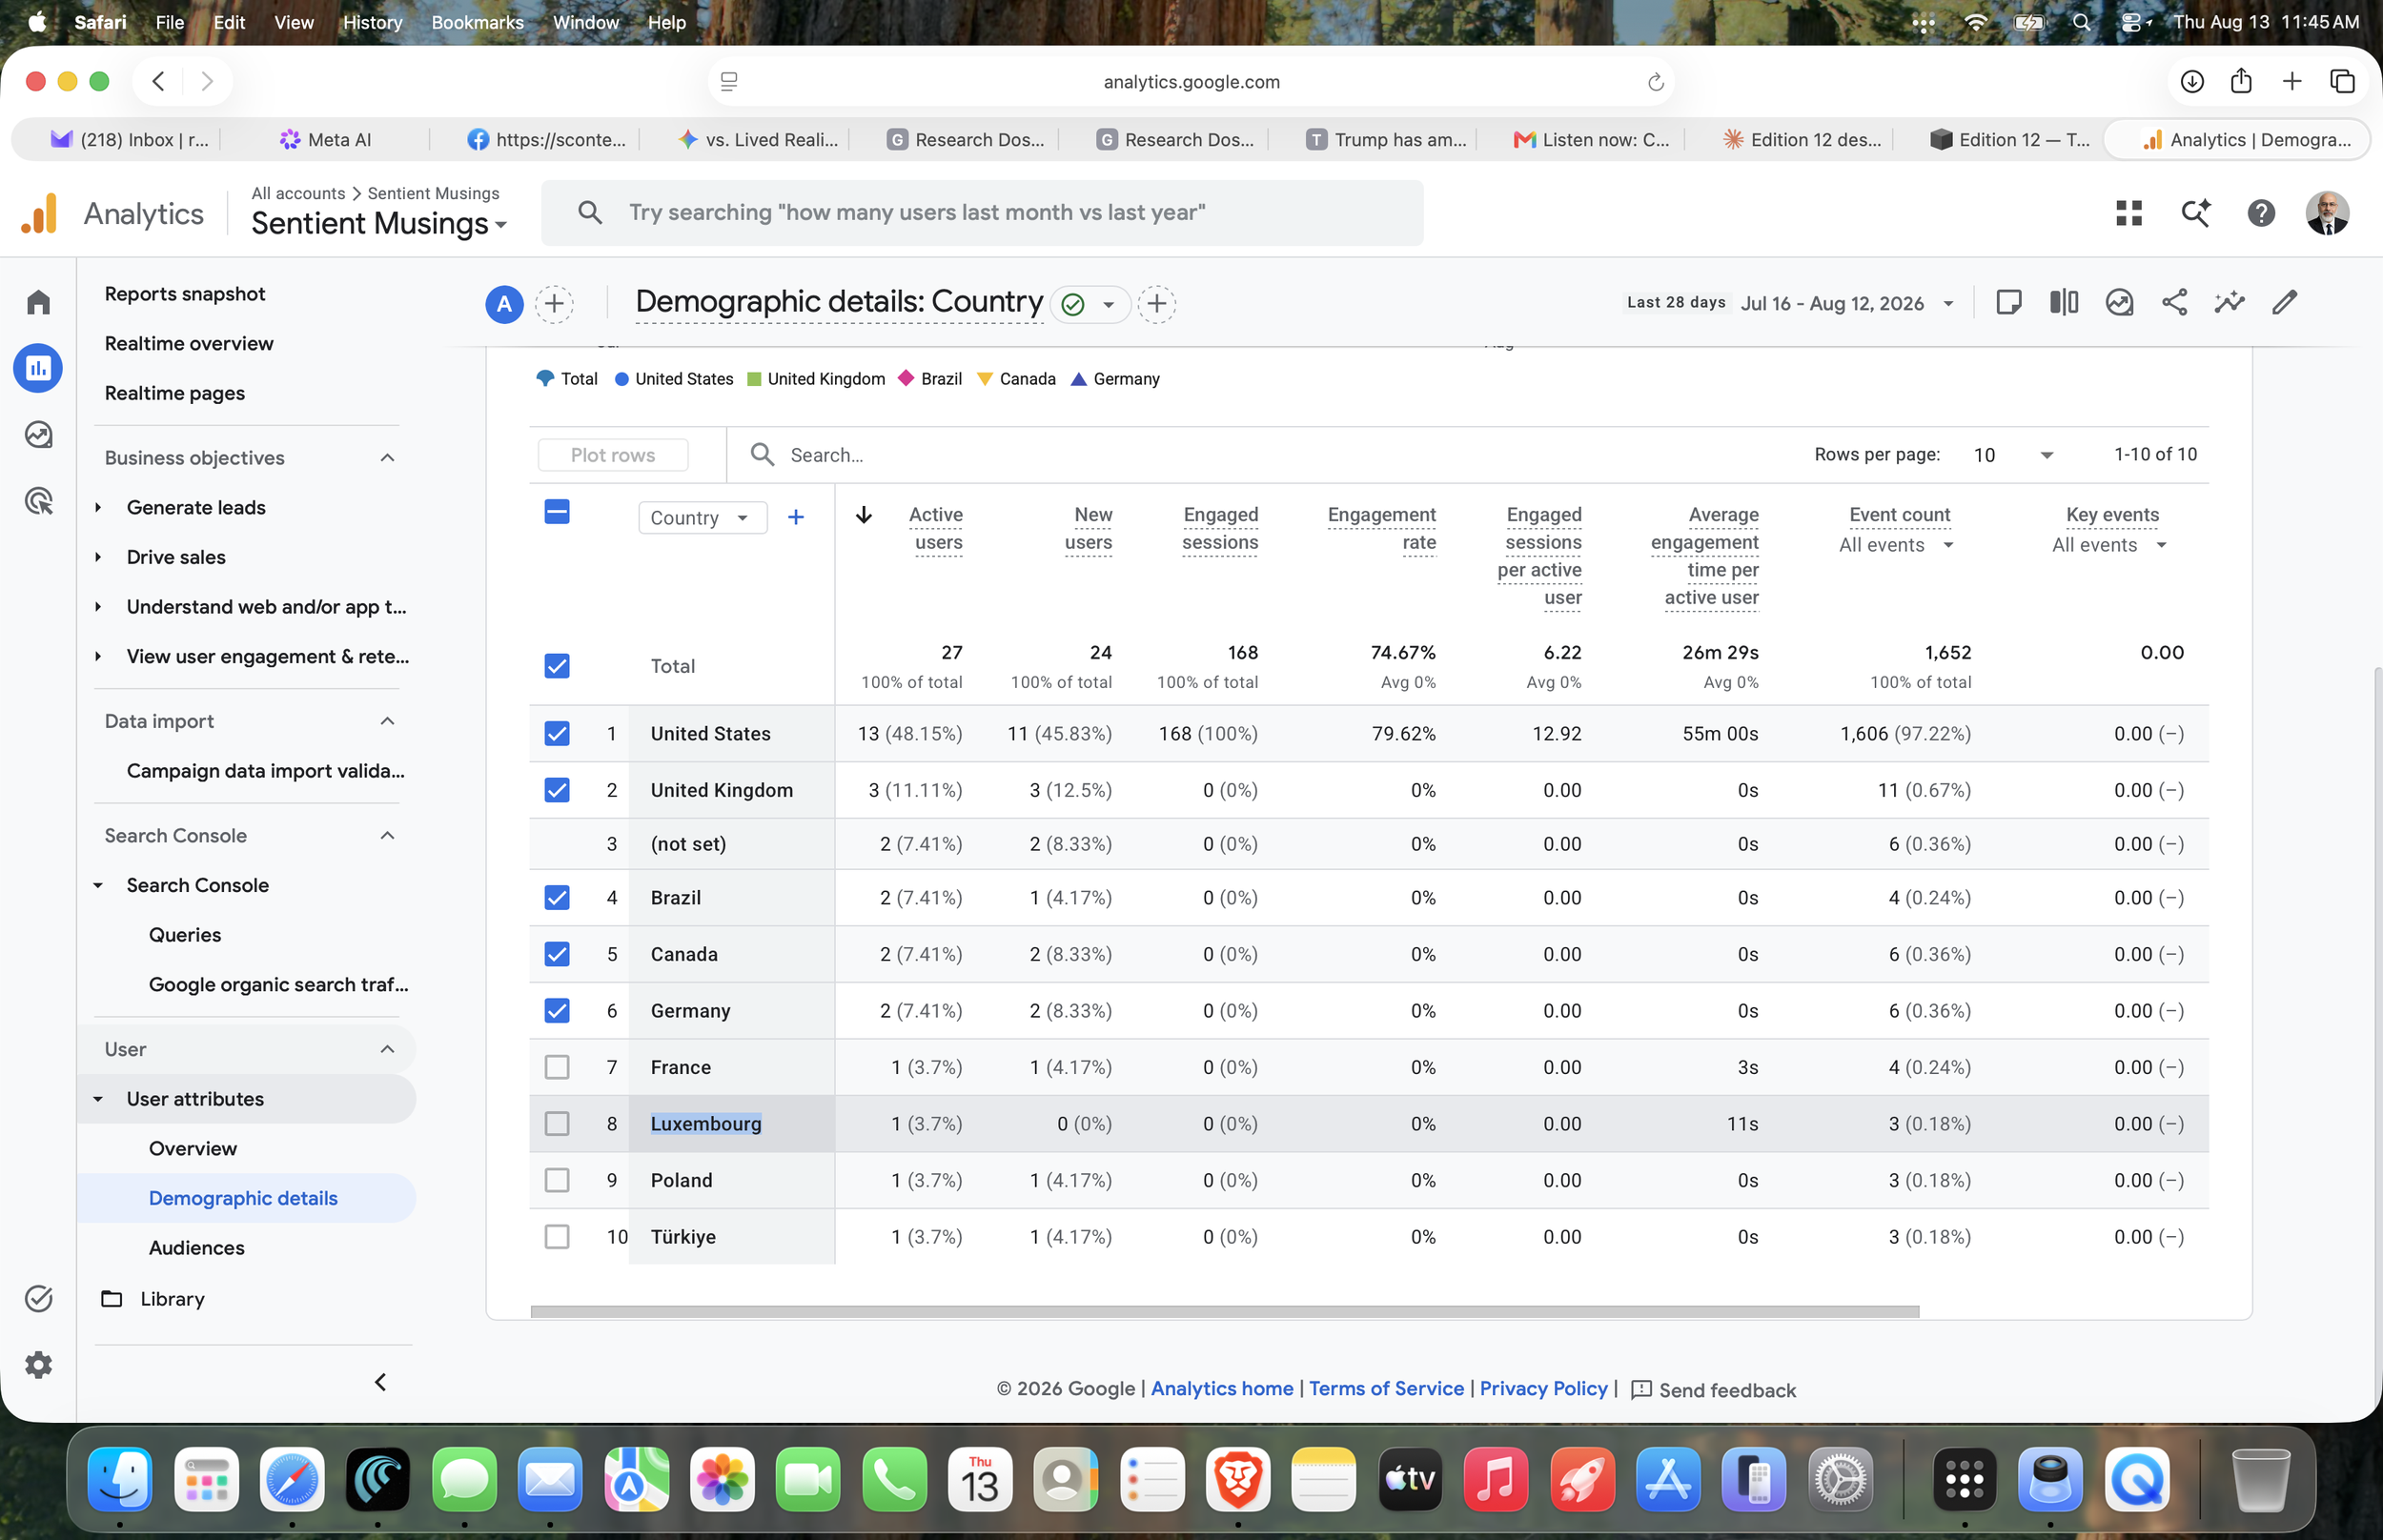Uncheck the Canada row checkbox
The width and height of the screenshot is (2383, 1540).
(557, 954)
